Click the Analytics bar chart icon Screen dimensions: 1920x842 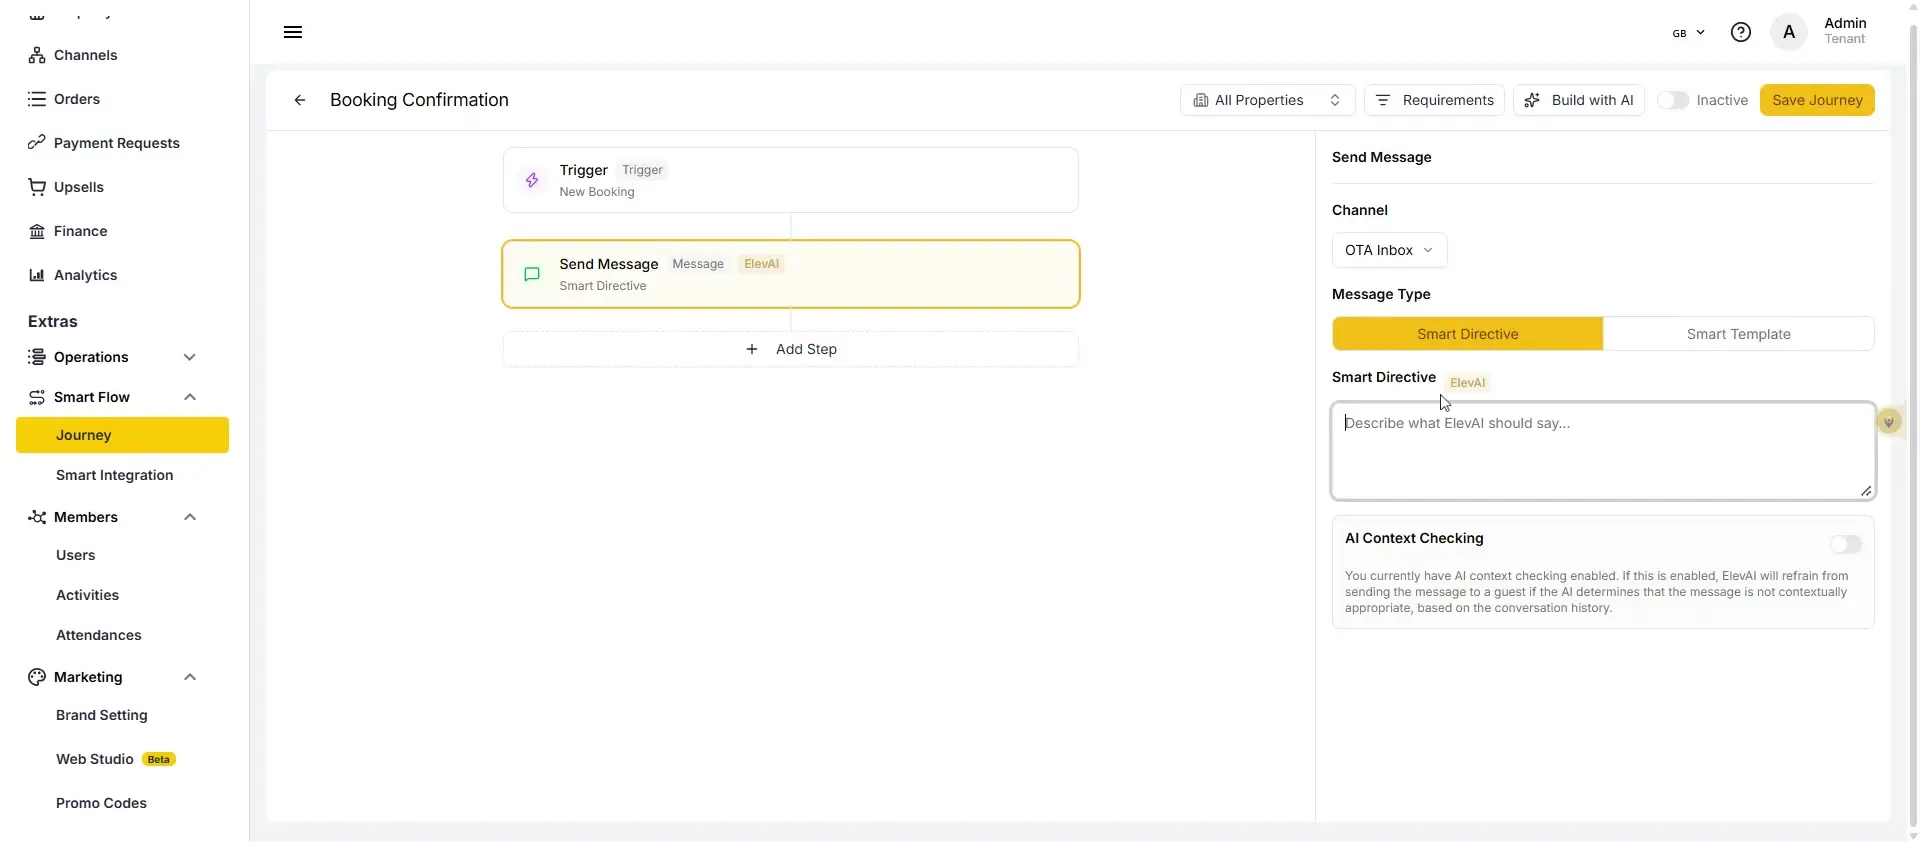(x=37, y=275)
